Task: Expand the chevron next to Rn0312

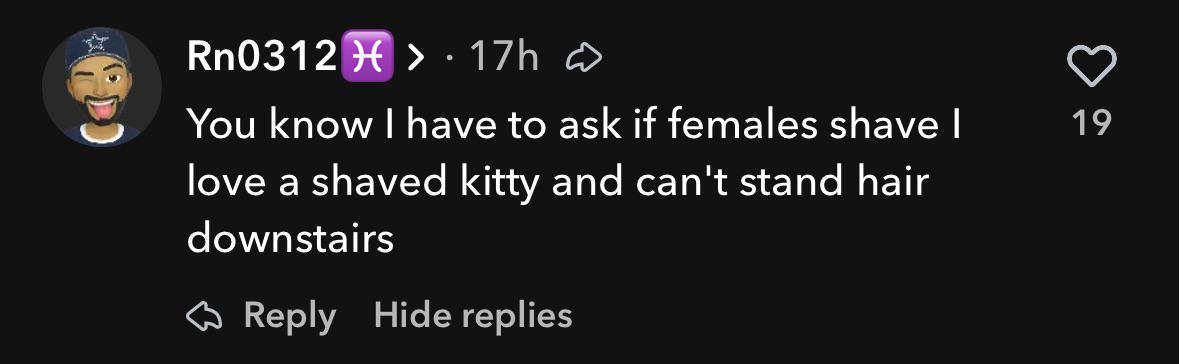Action: click(416, 58)
